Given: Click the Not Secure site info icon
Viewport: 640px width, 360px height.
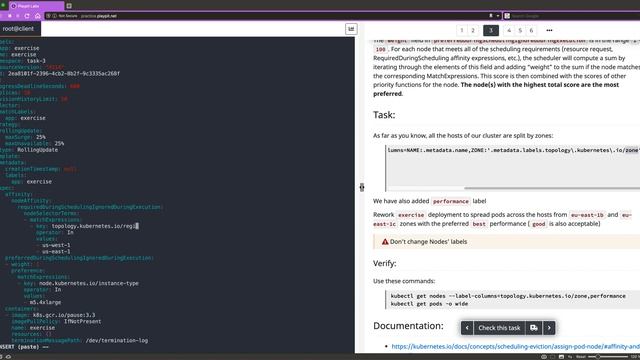Looking at the screenshot, I should (54, 16).
